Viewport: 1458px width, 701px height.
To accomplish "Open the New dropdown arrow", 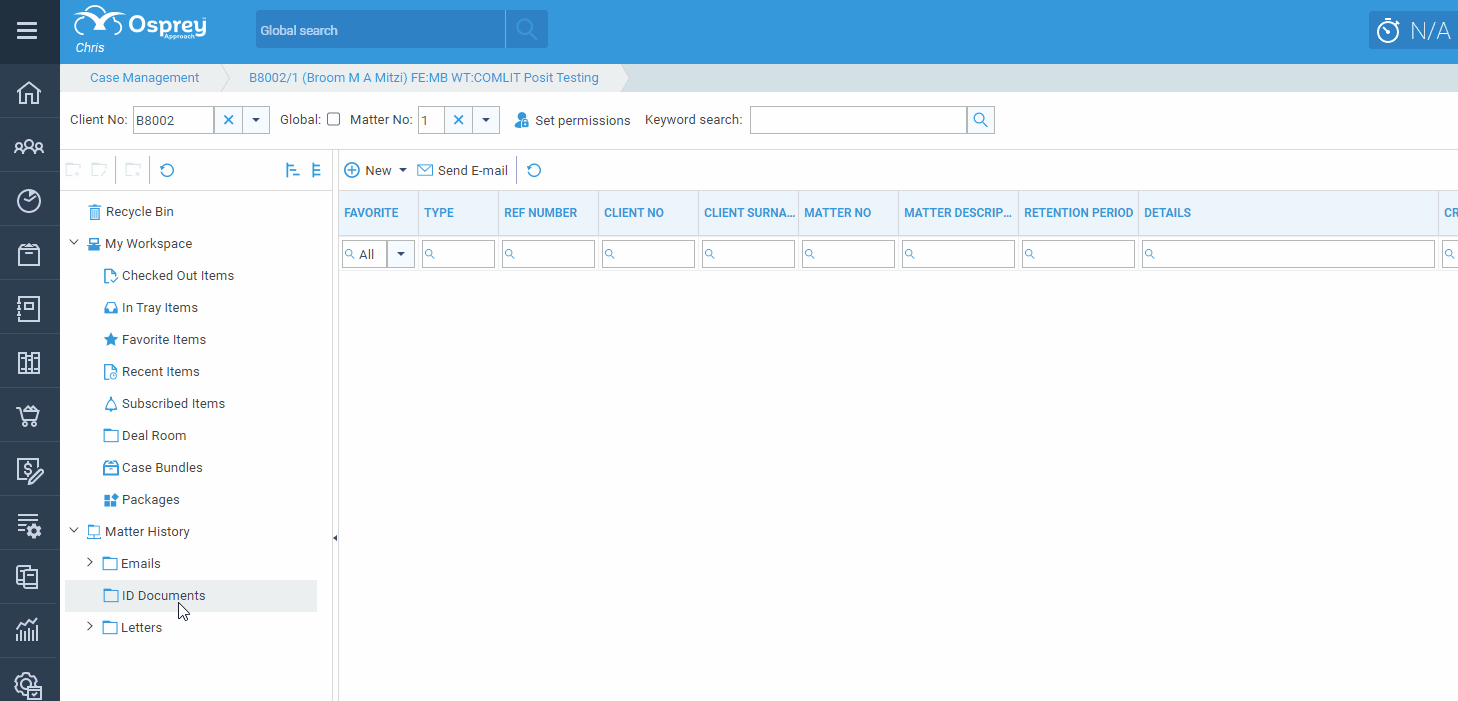I will (403, 170).
